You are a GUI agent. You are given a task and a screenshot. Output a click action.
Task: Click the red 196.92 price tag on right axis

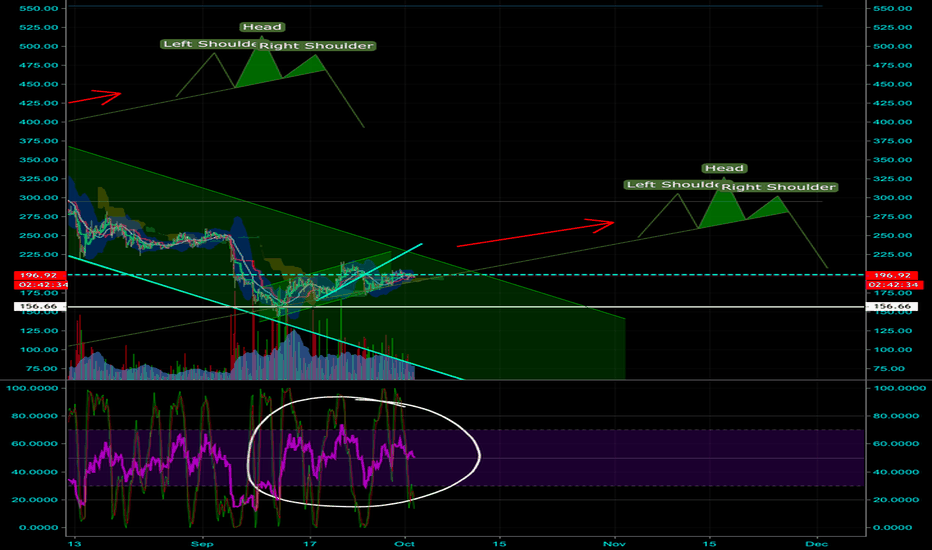point(892,275)
